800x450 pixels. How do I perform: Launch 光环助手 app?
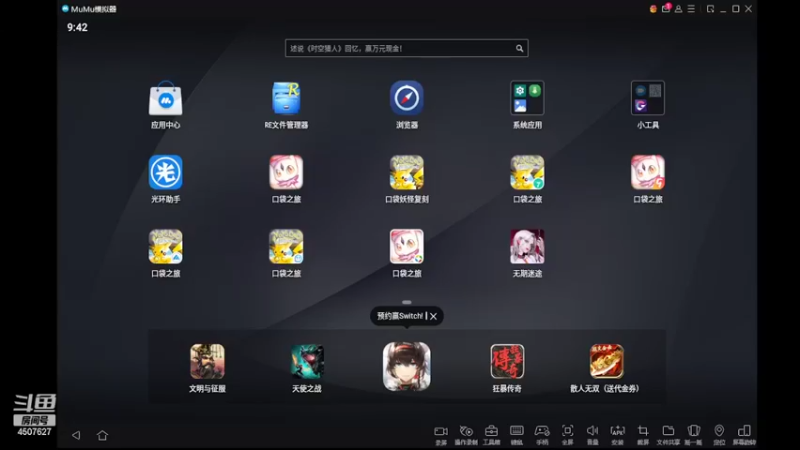[165, 172]
